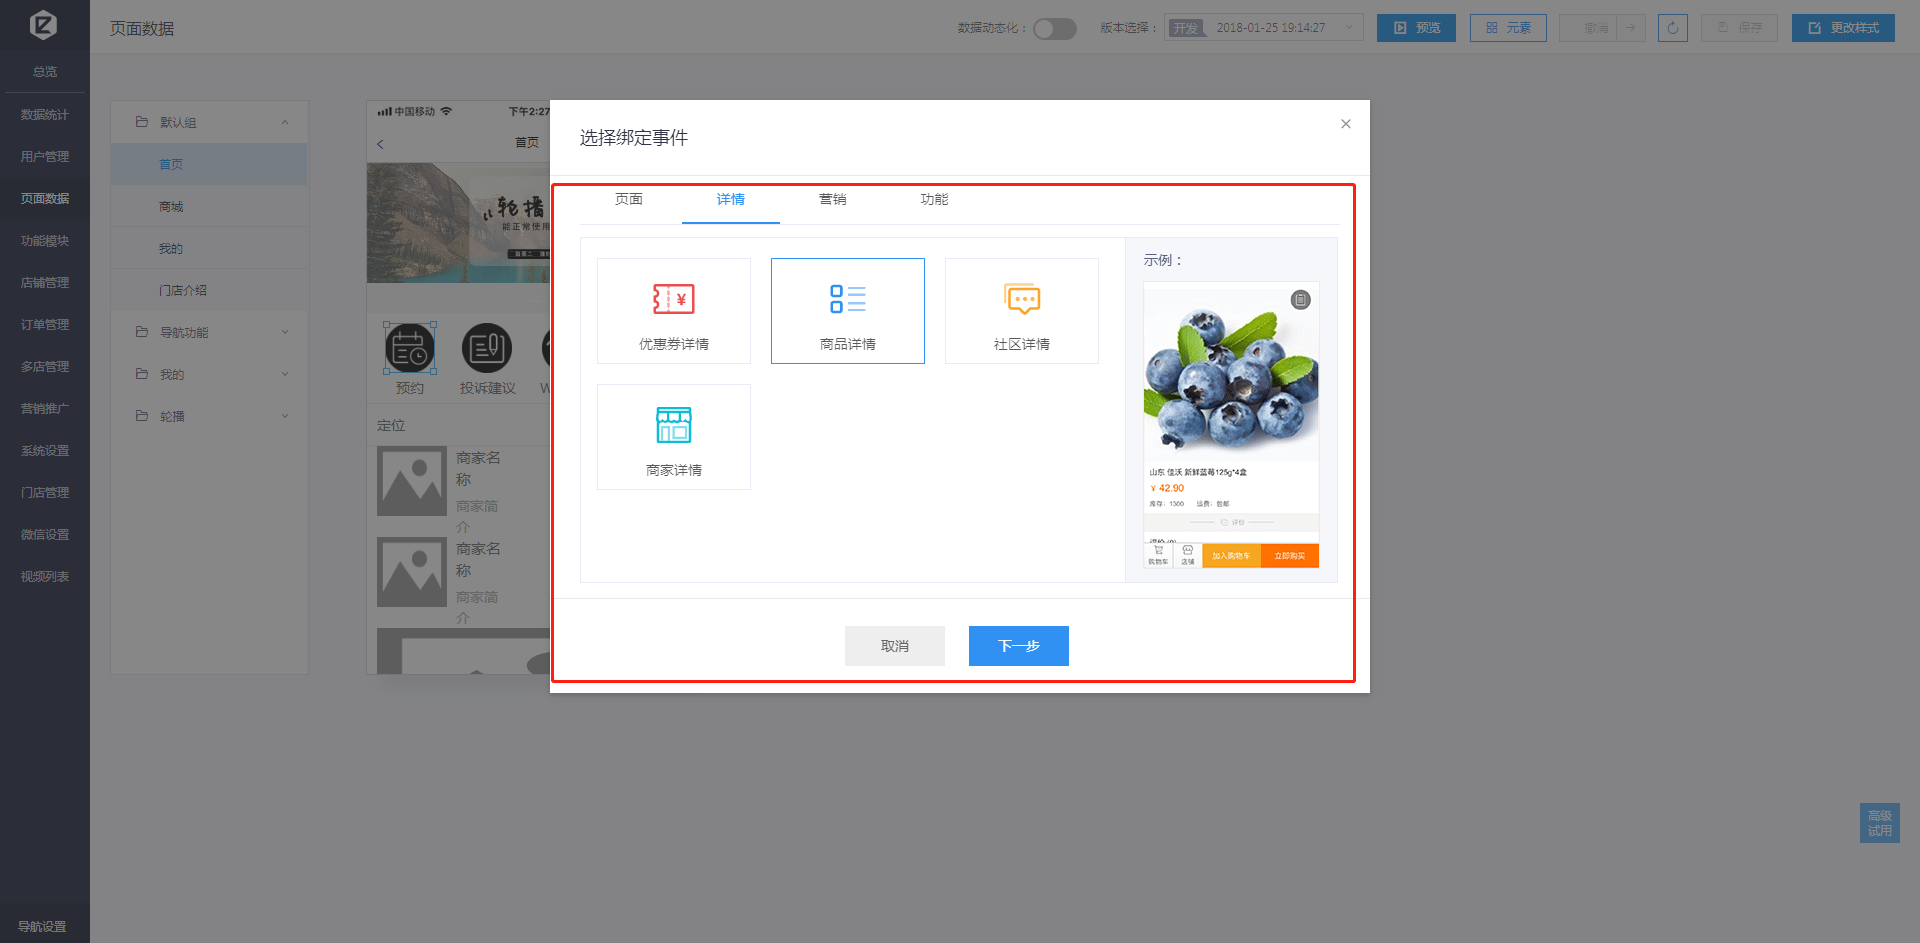
Task: Close the 选择绑定事件 dialog
Action: pos(1345,124)
